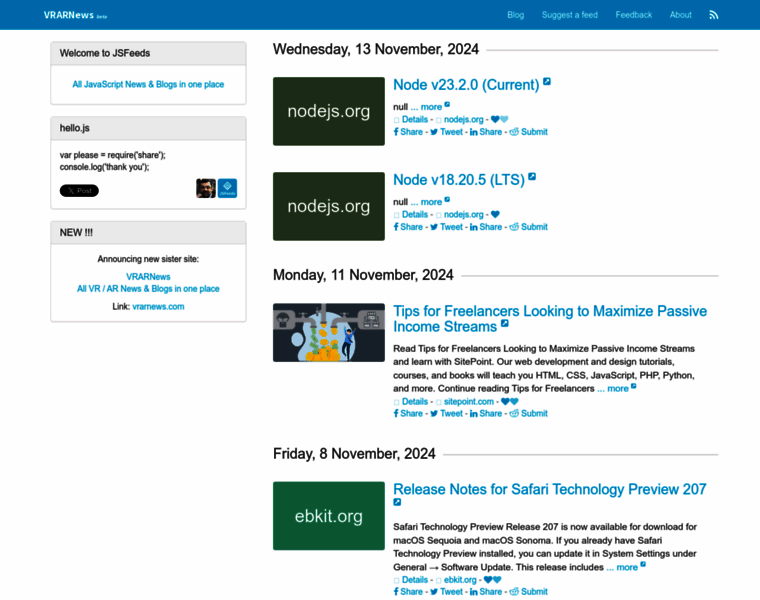Go to the About page
The image size is (760, 600).
coord(681,15)
